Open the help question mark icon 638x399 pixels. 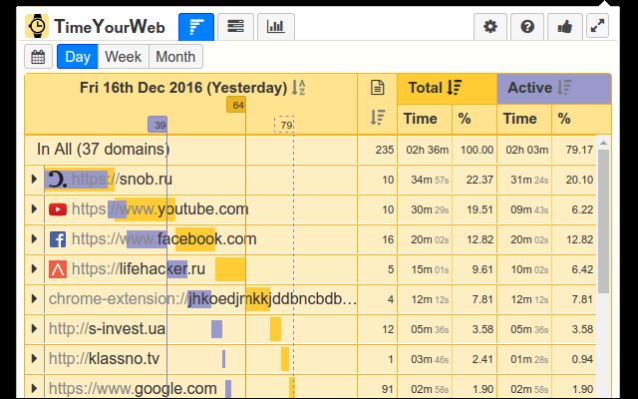pyautogui.click(x=527, y=27)
